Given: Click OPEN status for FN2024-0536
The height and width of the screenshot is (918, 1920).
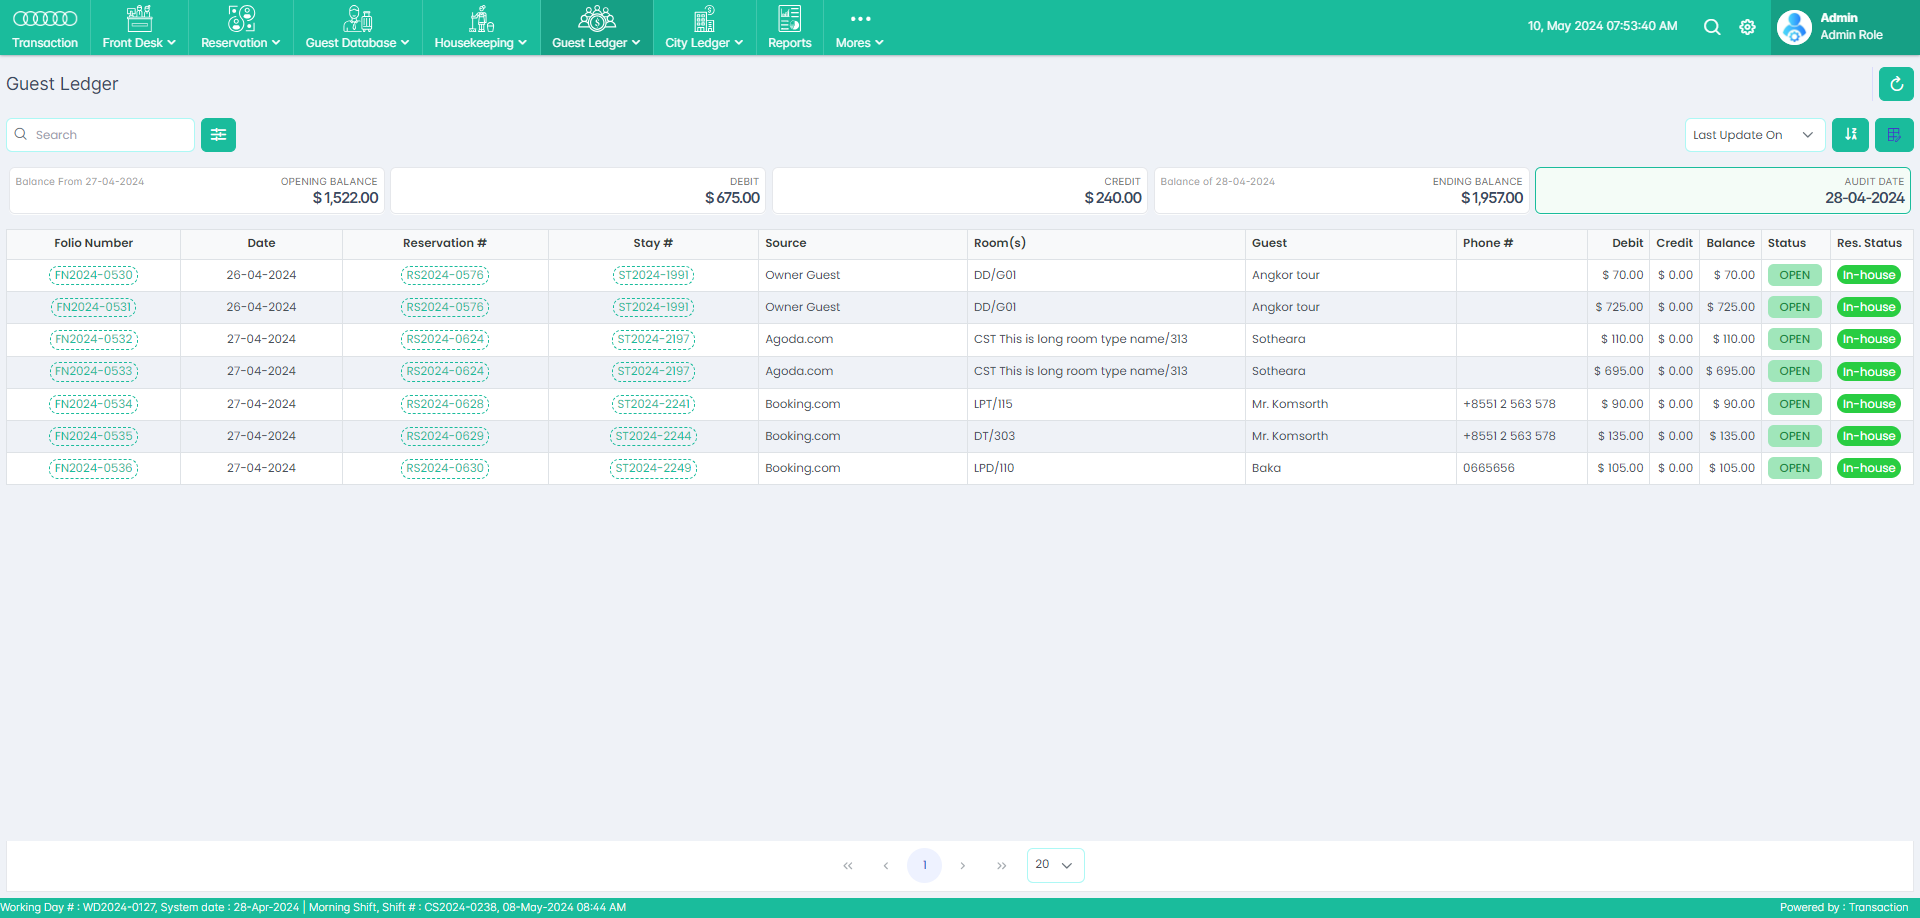Looking at the screenshot, I should tap(1795, 468).
